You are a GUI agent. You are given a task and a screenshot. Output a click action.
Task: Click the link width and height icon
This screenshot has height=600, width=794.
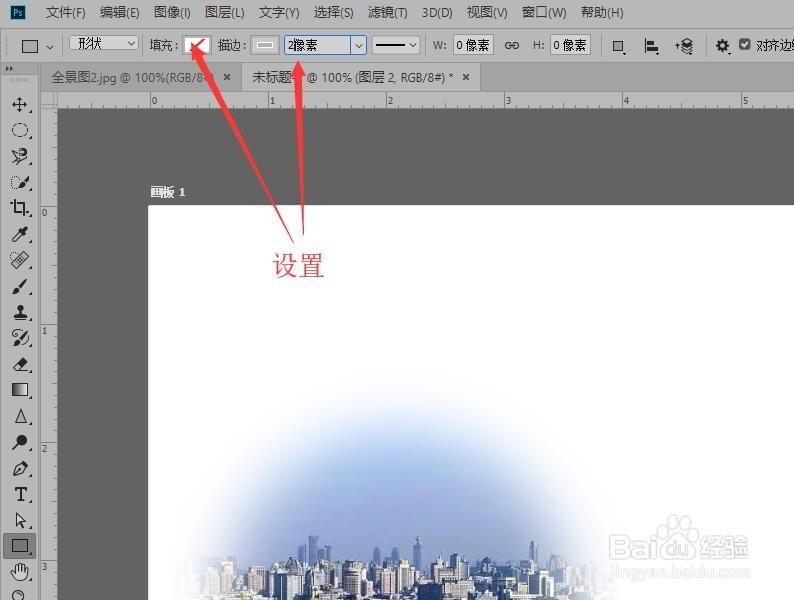512,46
